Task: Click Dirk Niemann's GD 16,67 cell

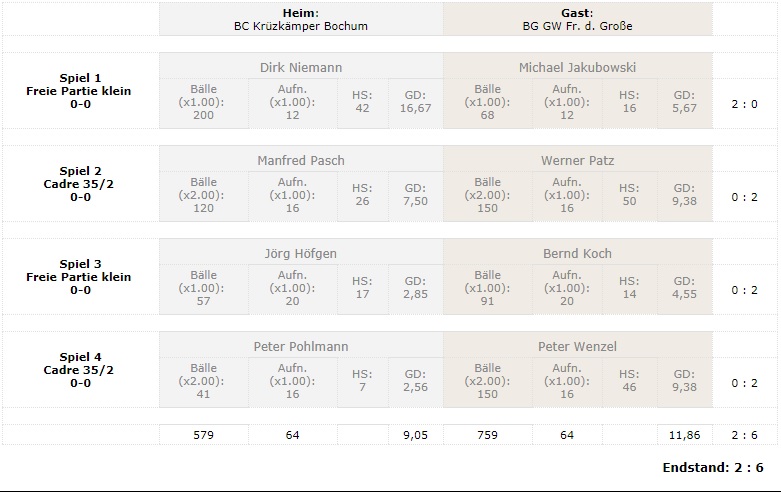Action: [x=414, y=102]
